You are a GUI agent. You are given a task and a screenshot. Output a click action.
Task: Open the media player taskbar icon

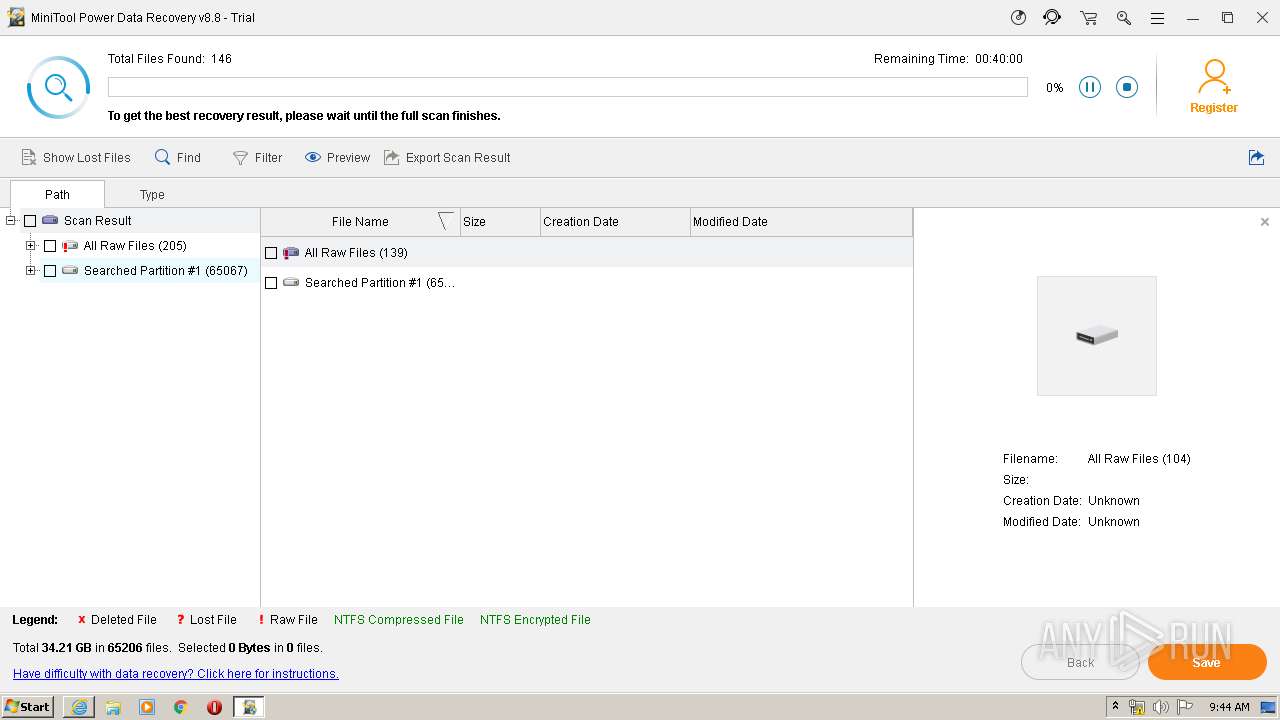(x=147, y=707)
